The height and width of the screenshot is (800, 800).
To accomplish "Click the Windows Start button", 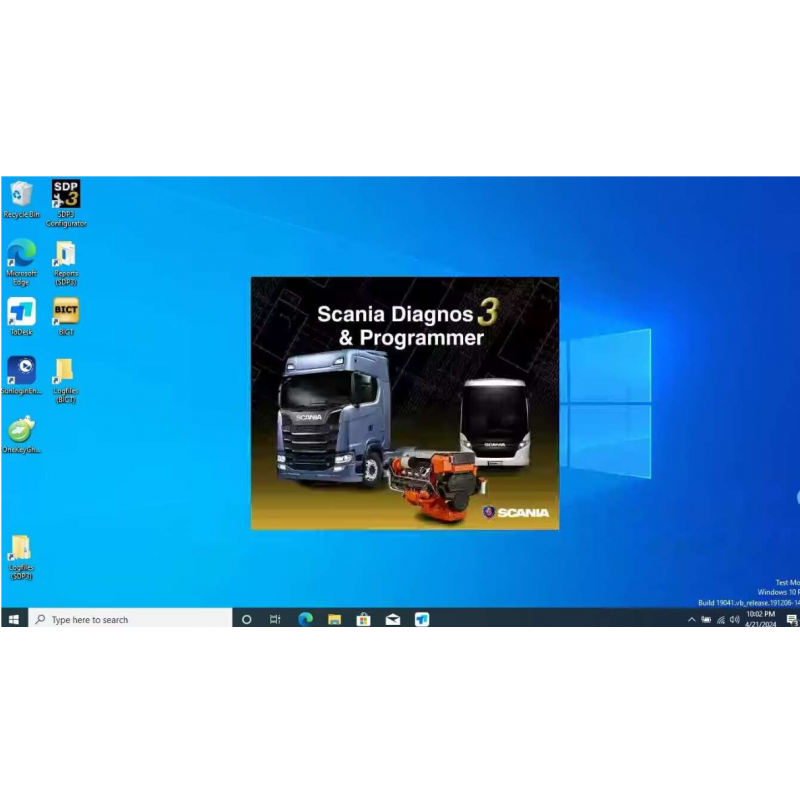I will coord(14,620).
